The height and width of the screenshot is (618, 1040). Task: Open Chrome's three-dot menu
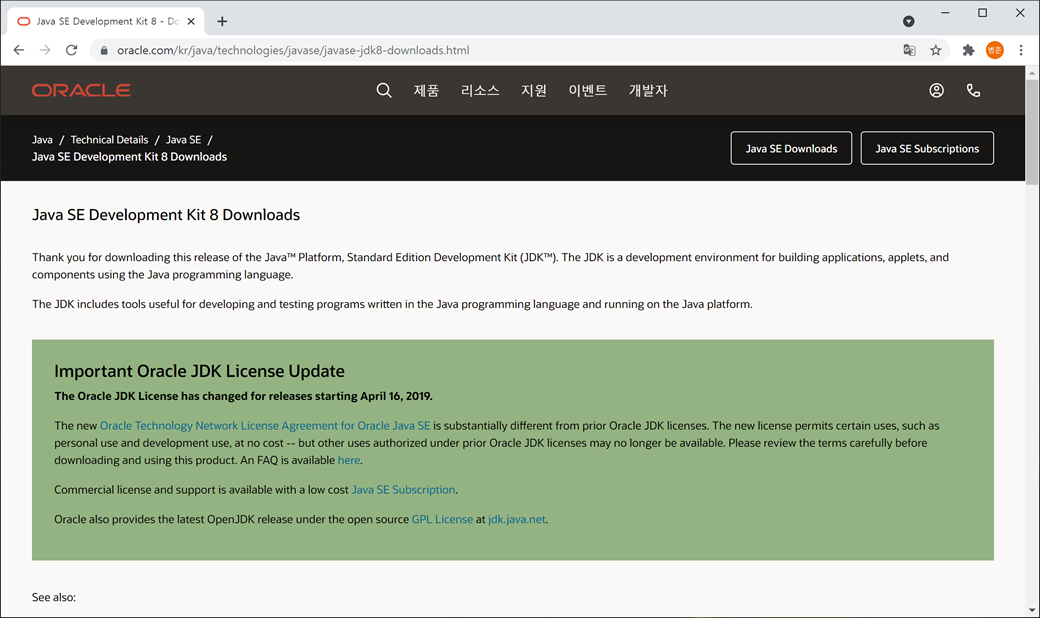[1021, 50]
